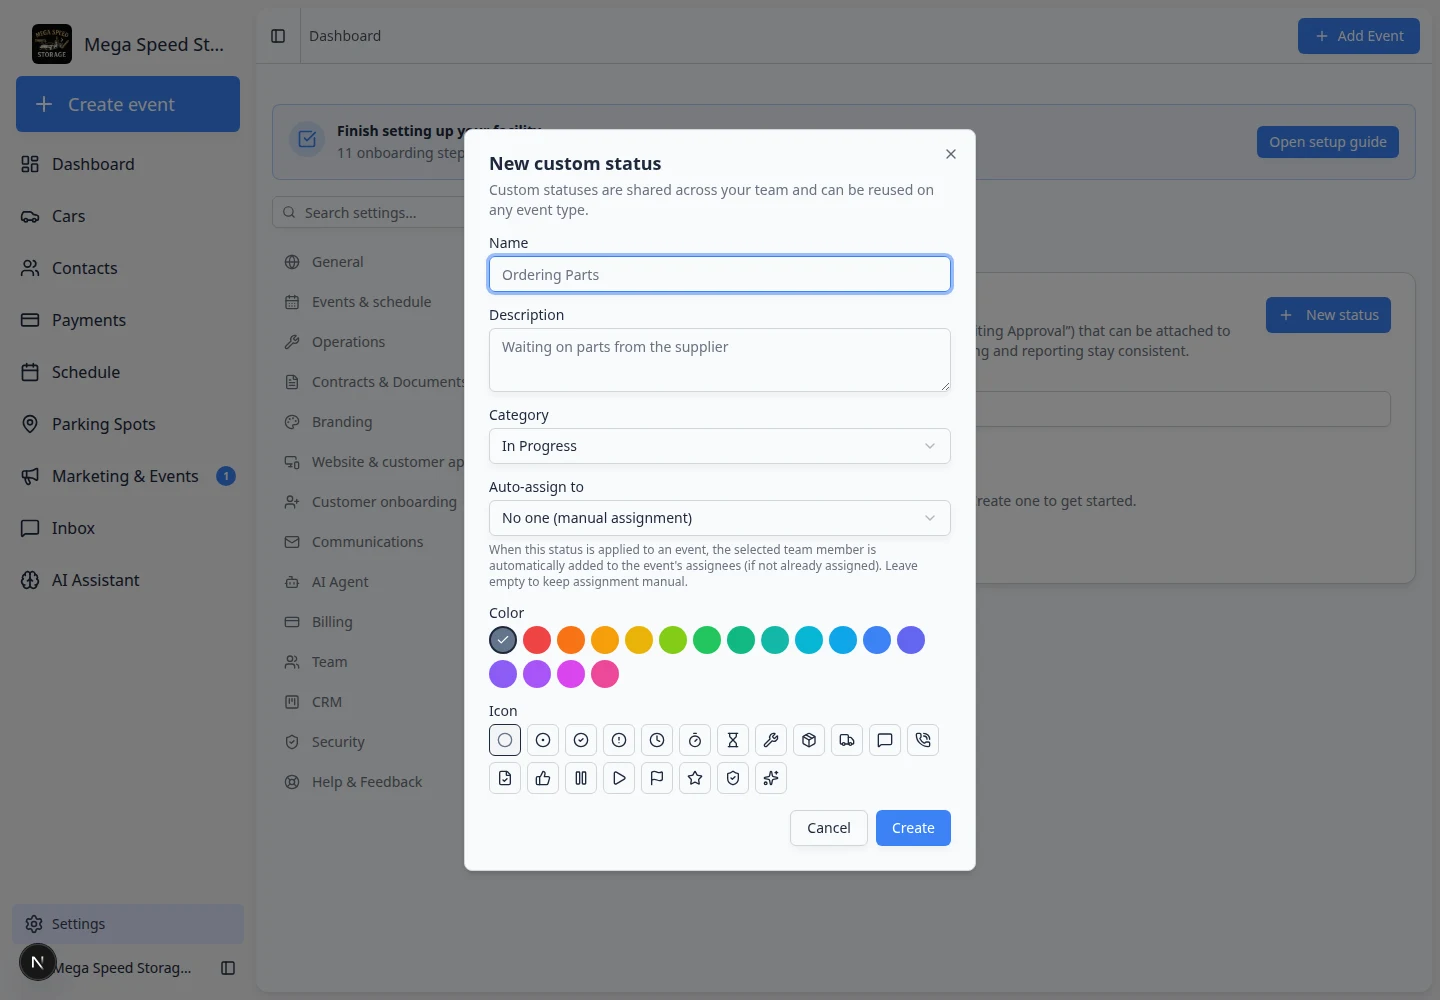Viewport: 1440px width, 1000px height.
Task: Select the circle-dot status icon
Action: coord(543,740)
